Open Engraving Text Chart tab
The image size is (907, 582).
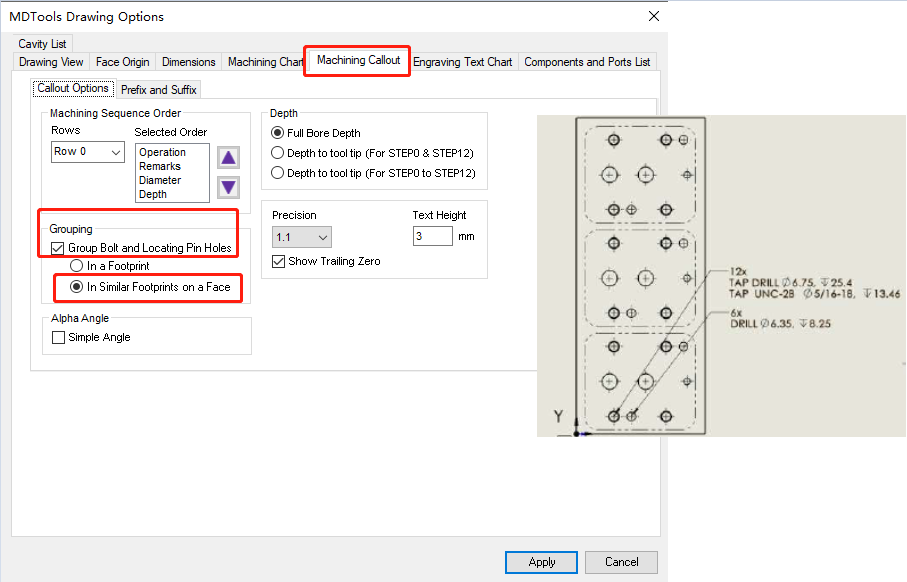463,62
